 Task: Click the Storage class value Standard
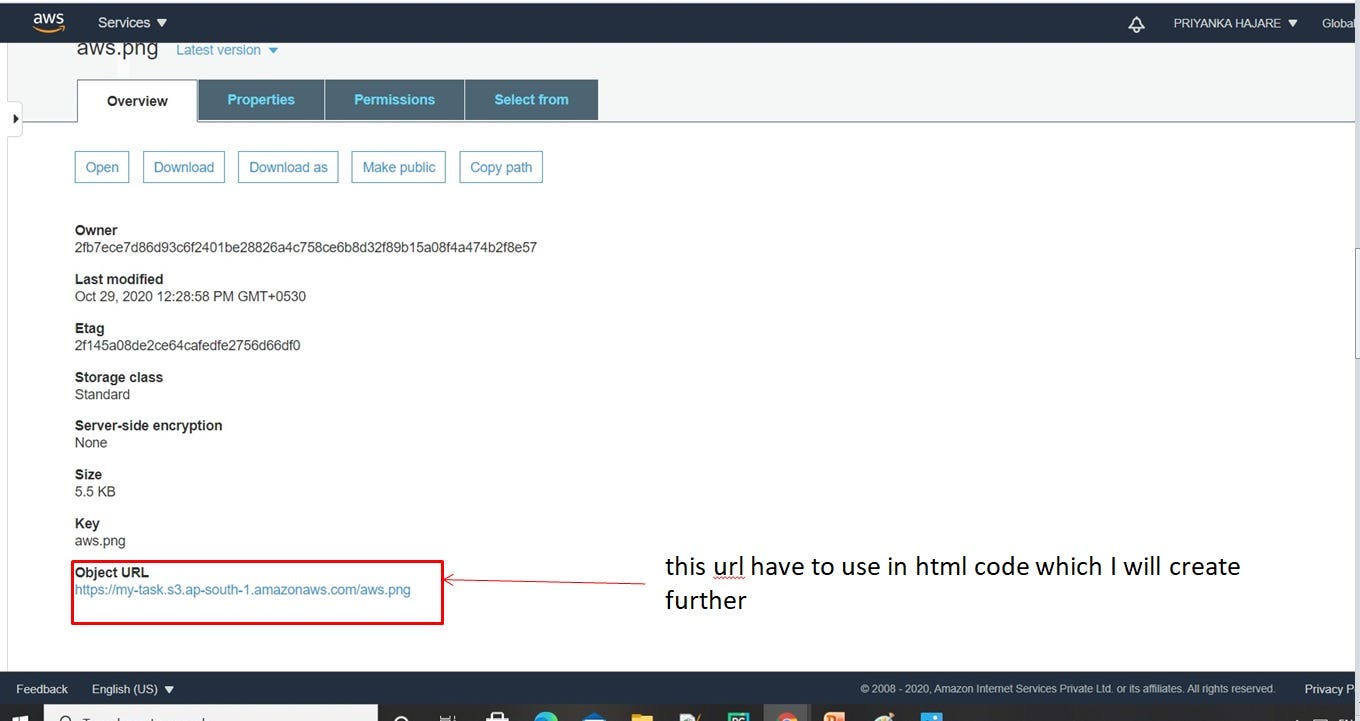(x=102, y=394)
